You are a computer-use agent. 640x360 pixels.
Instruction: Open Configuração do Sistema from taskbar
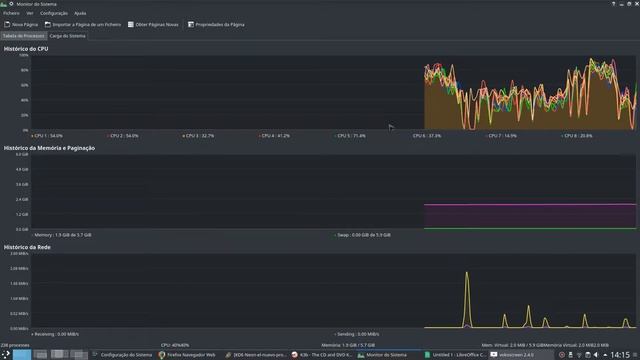click(122, 355)
